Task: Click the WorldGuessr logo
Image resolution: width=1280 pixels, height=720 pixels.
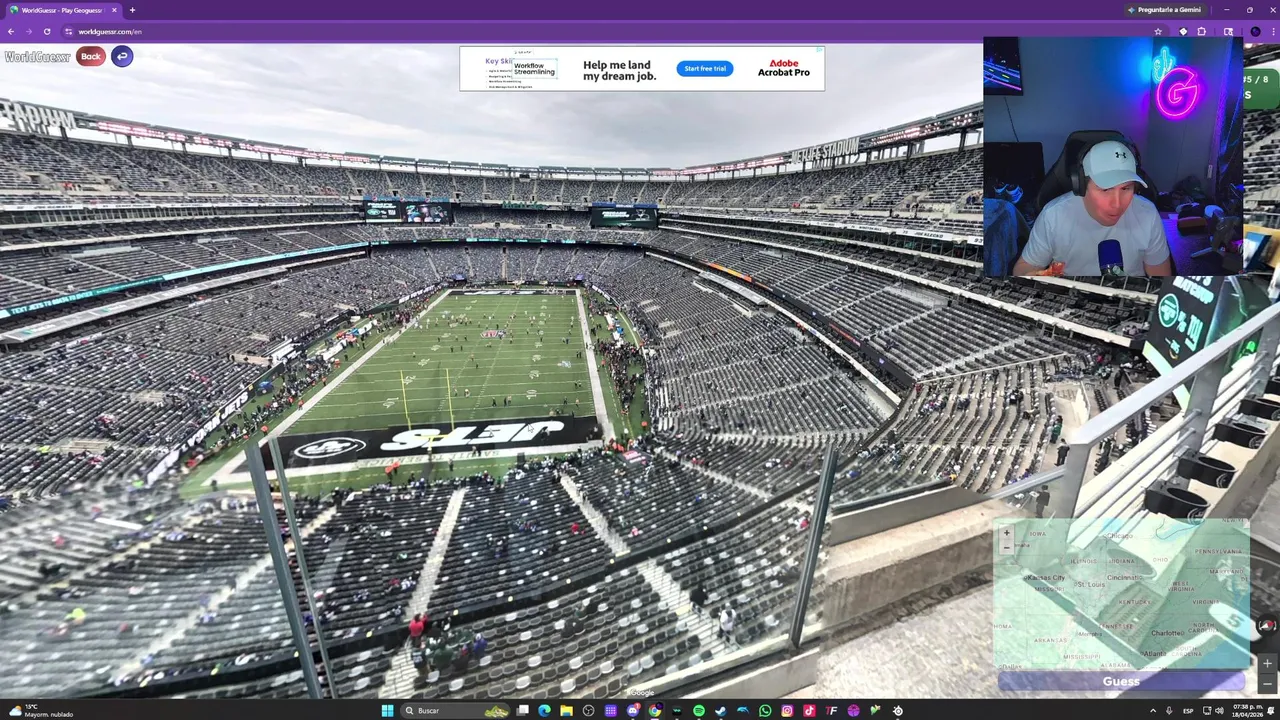Action: [x=37, y=57]
